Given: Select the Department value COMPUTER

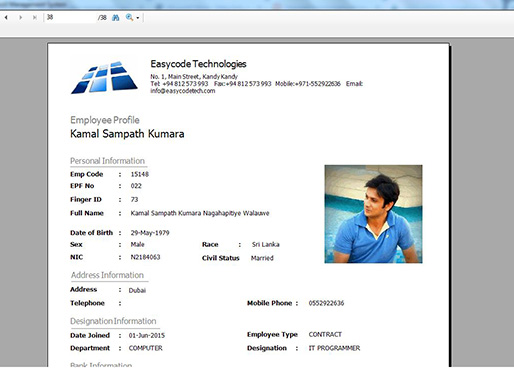Looking at the screenshot, I should (x=146, y=348).
